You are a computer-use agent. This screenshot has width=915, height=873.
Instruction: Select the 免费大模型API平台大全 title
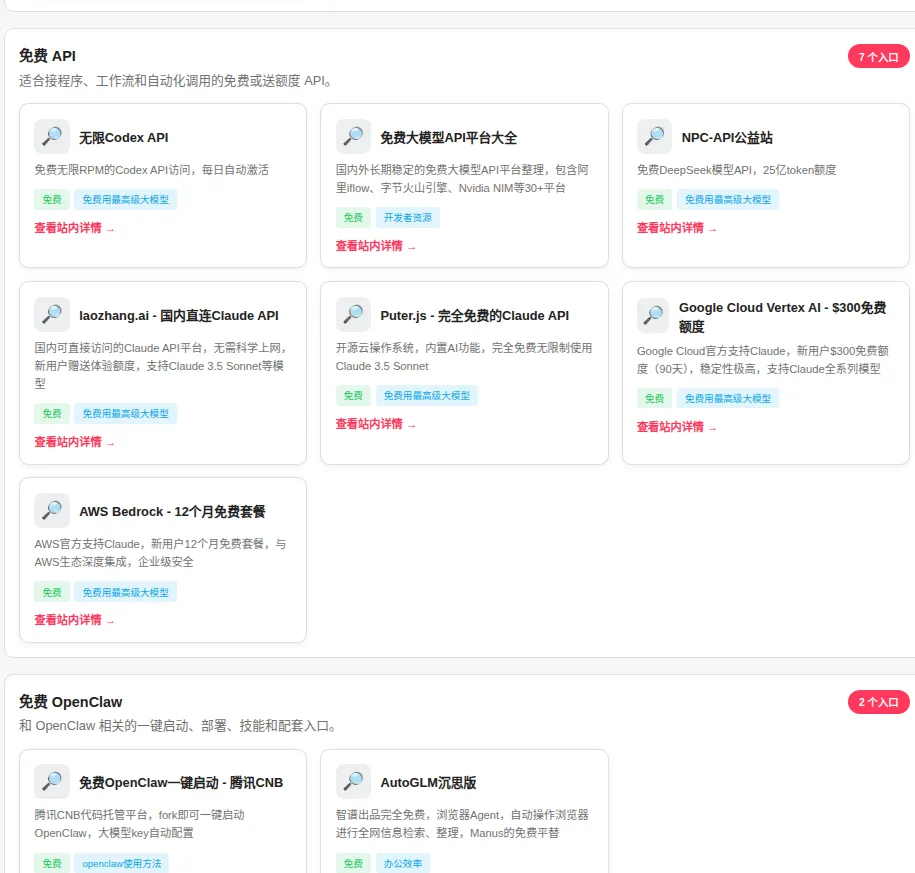click(x=449, y=138)
